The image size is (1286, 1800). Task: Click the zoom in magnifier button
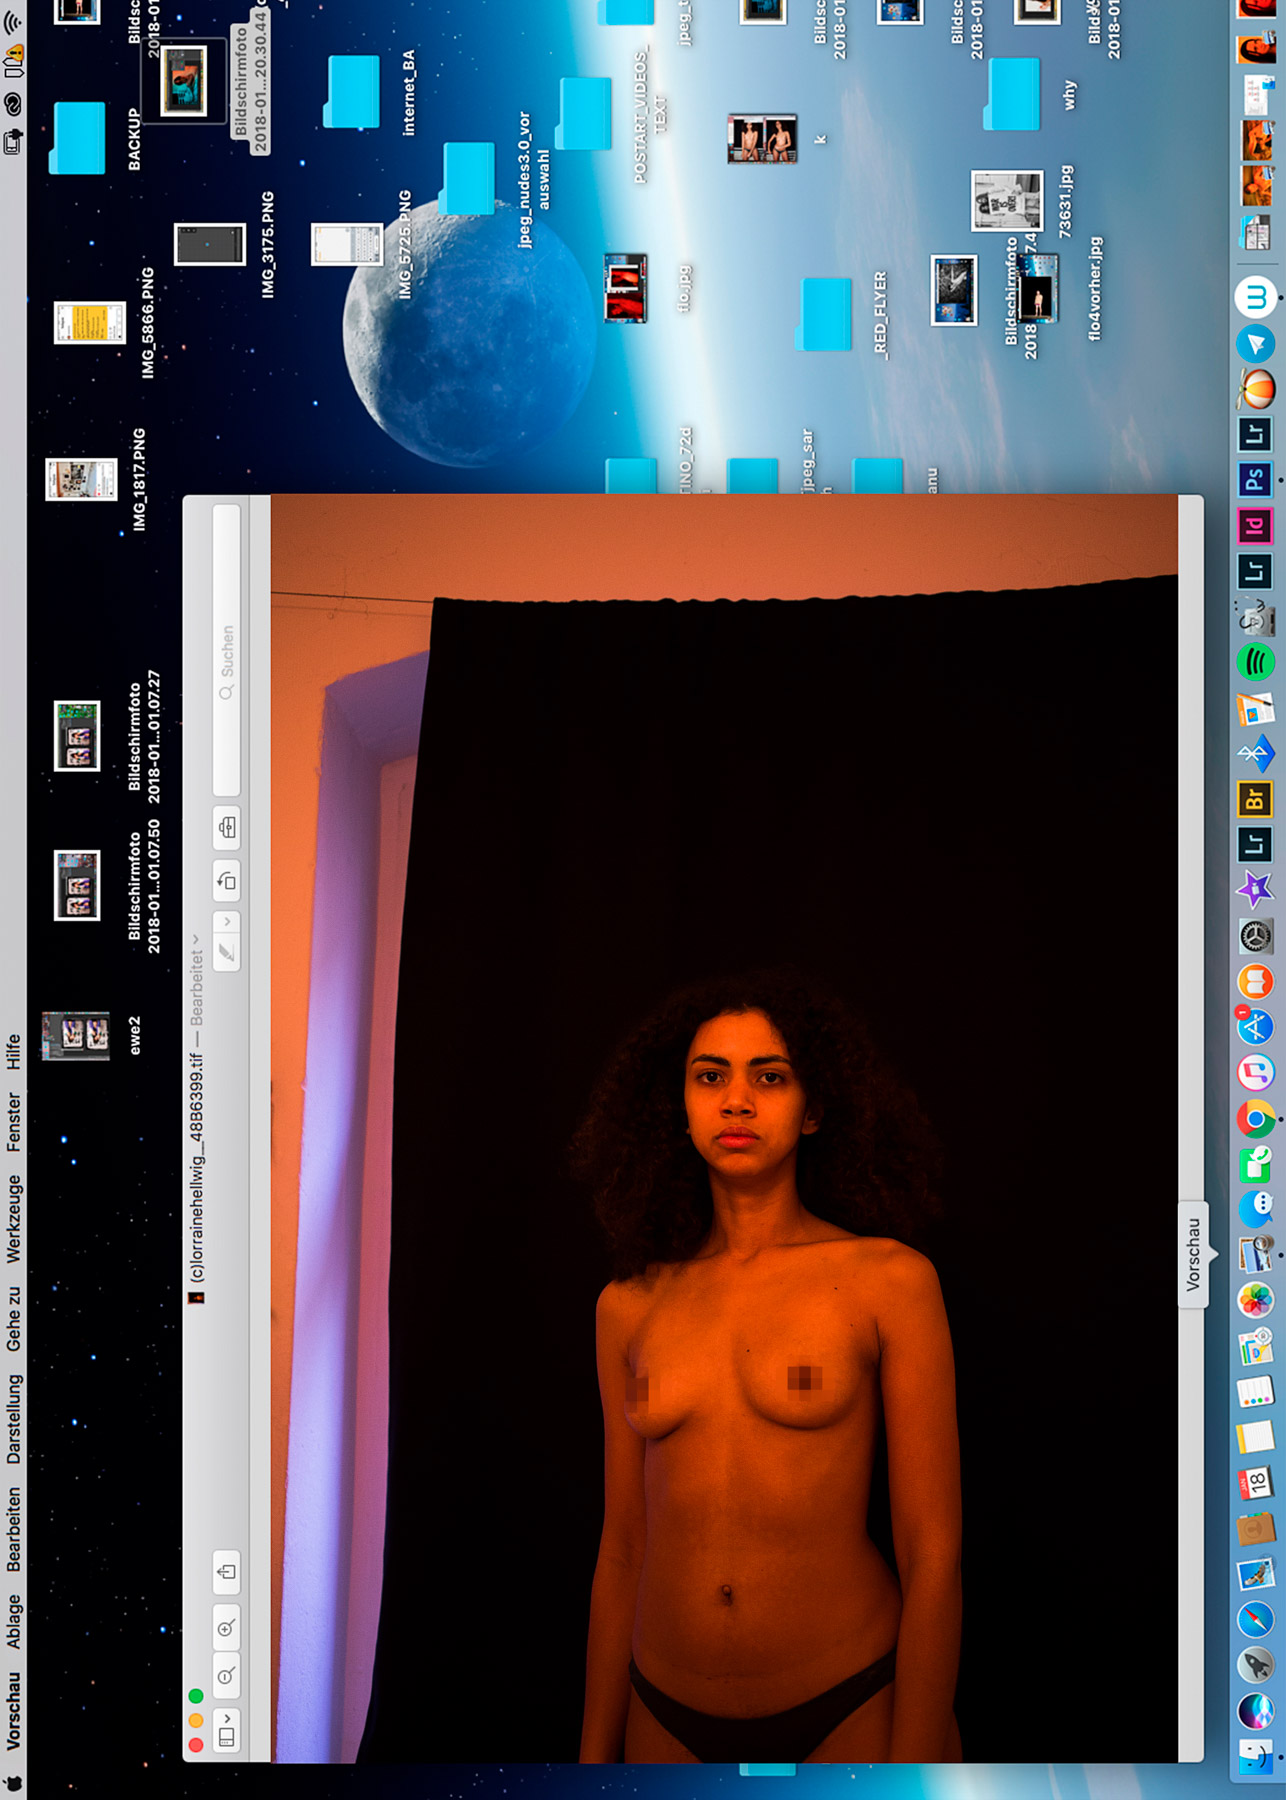coord(227,1628)
